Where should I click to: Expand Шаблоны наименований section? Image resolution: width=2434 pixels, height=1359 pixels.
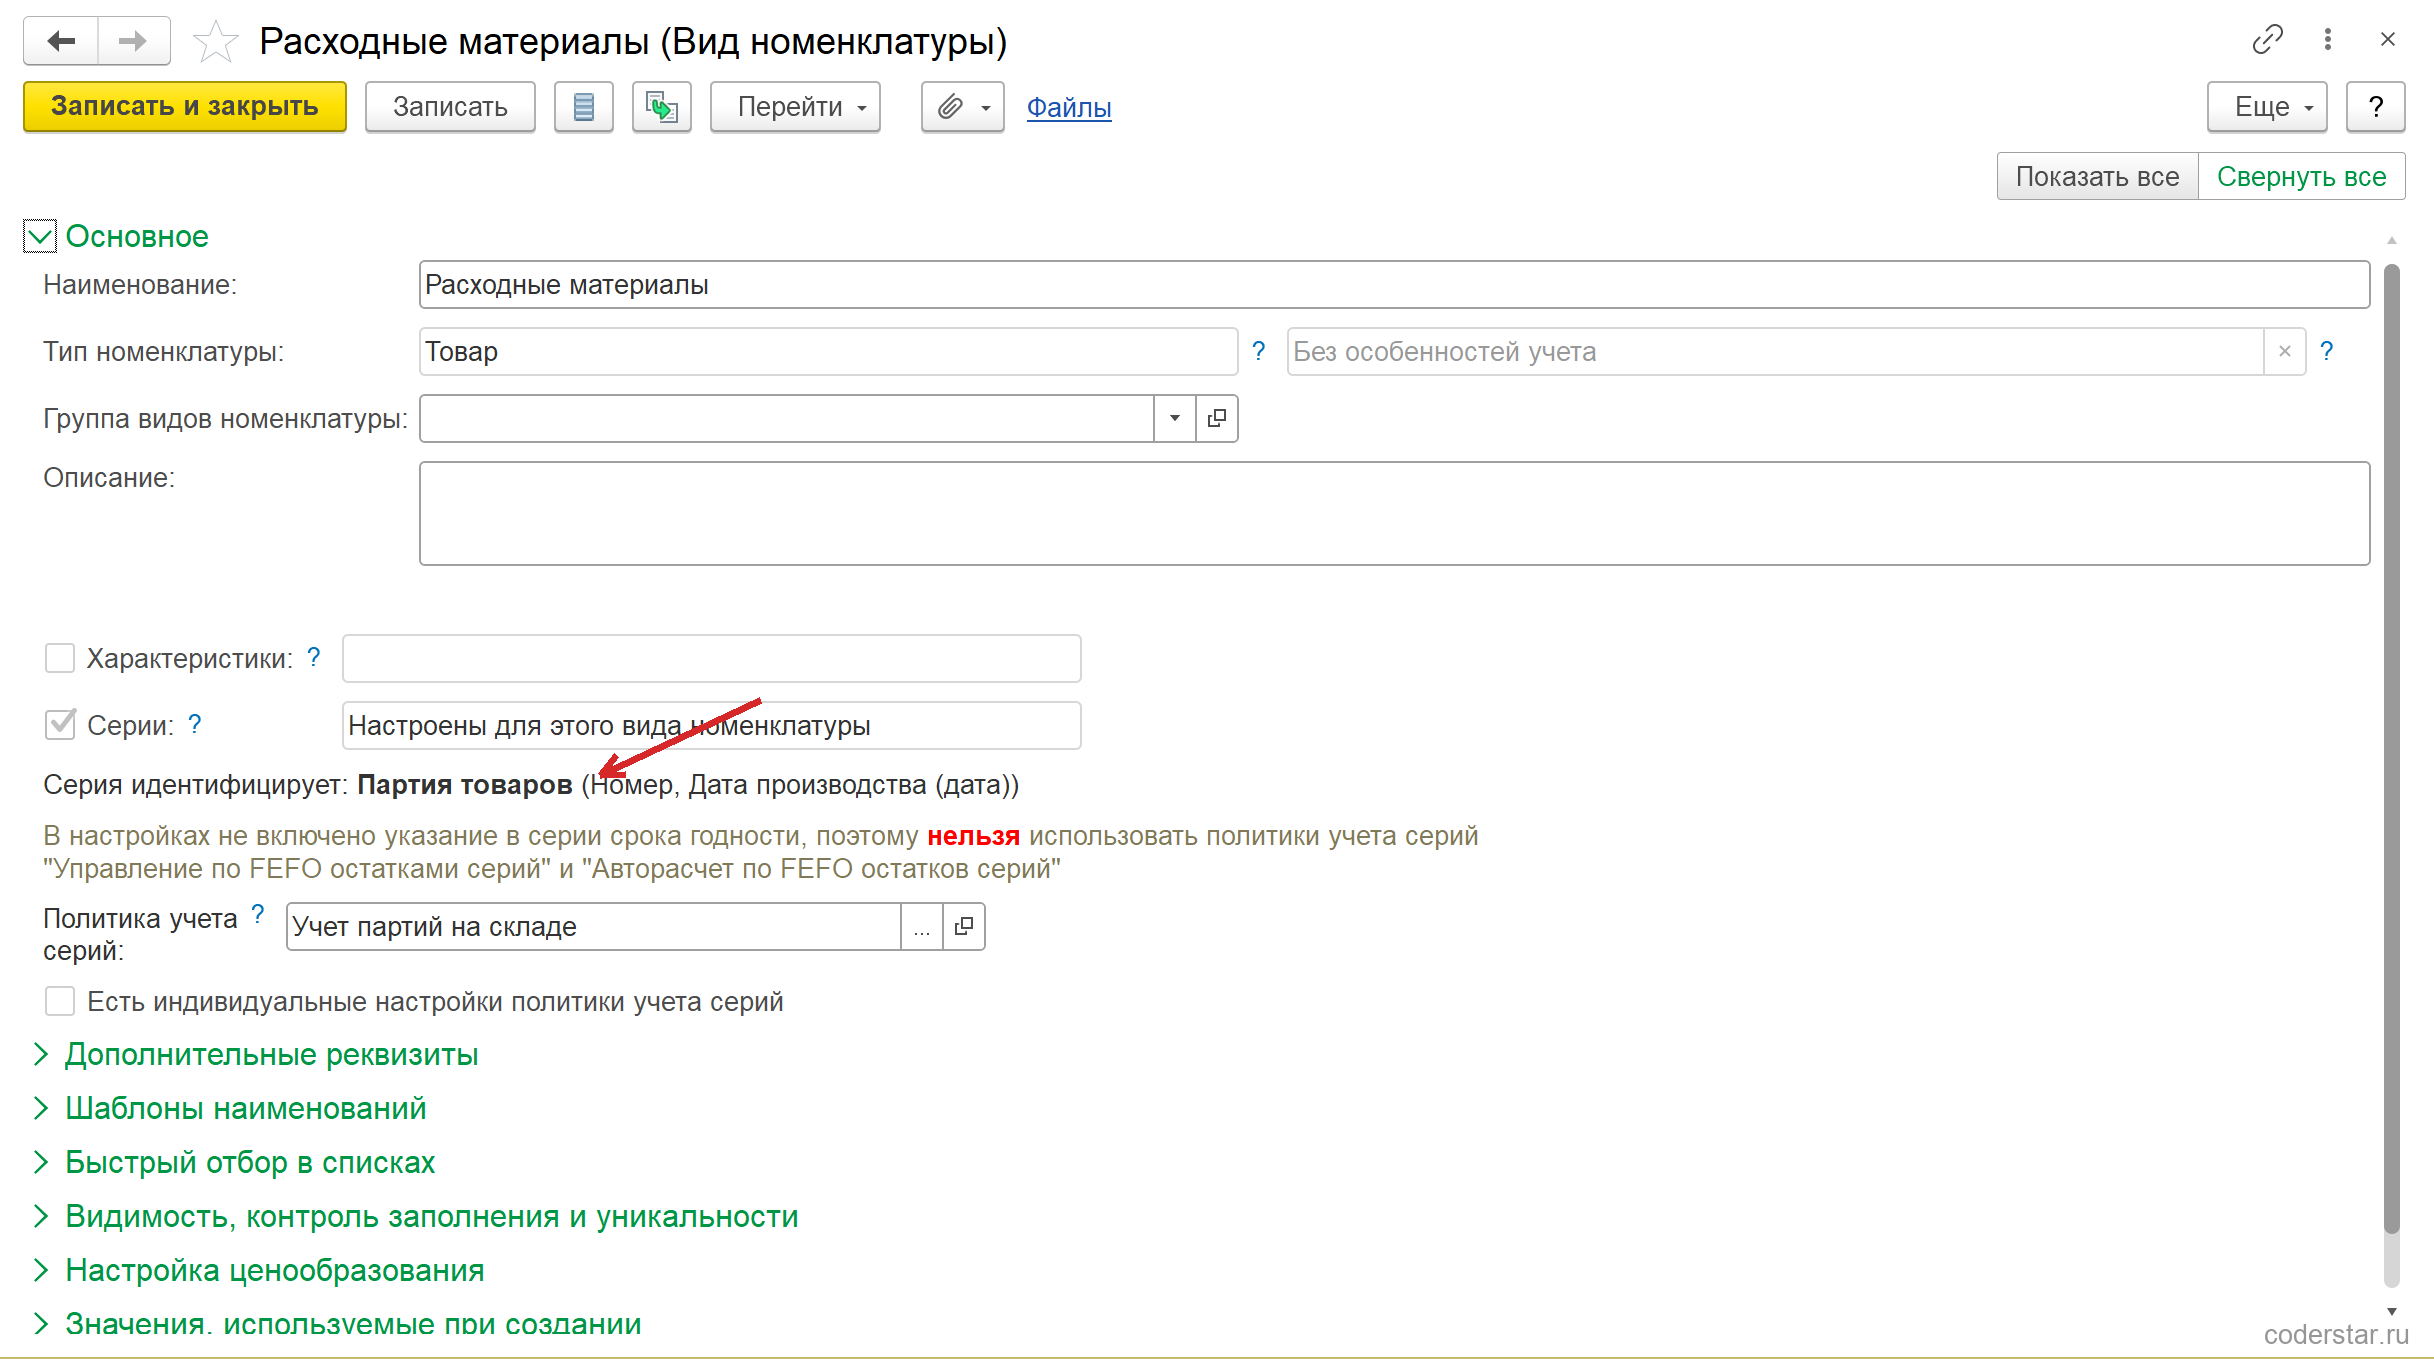coord(245,1109)
